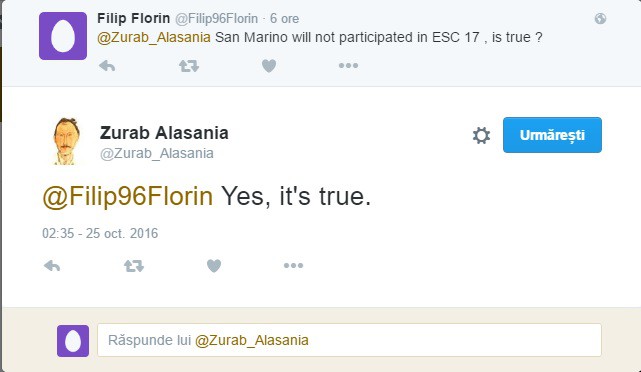Open gear settings menu beside Urmărești
The width and height of the screenshot is (641, 372).
click(481, 135)
